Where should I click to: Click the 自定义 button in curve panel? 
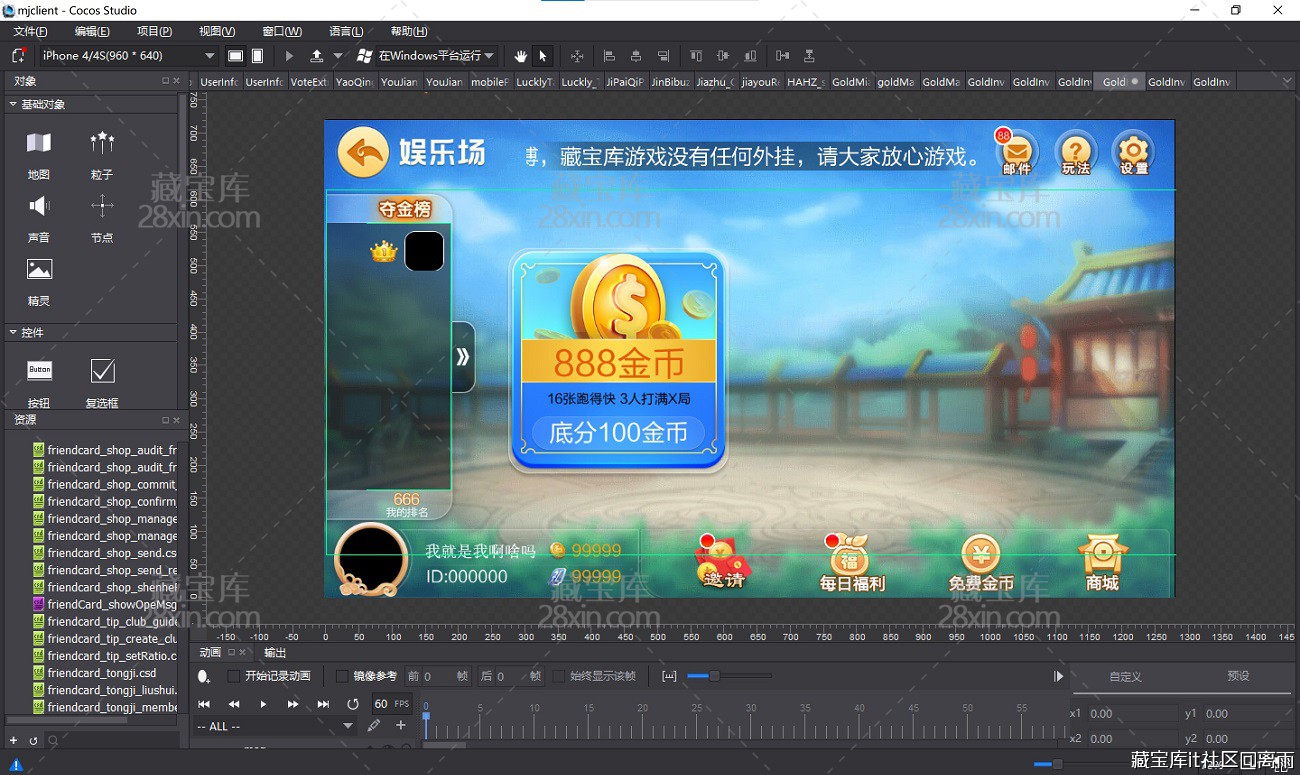pos(1125,677)
